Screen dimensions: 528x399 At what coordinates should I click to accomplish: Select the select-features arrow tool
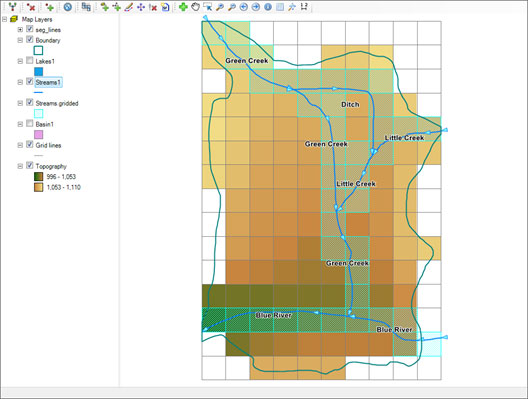pyautogui.click(x=207, y=7)
